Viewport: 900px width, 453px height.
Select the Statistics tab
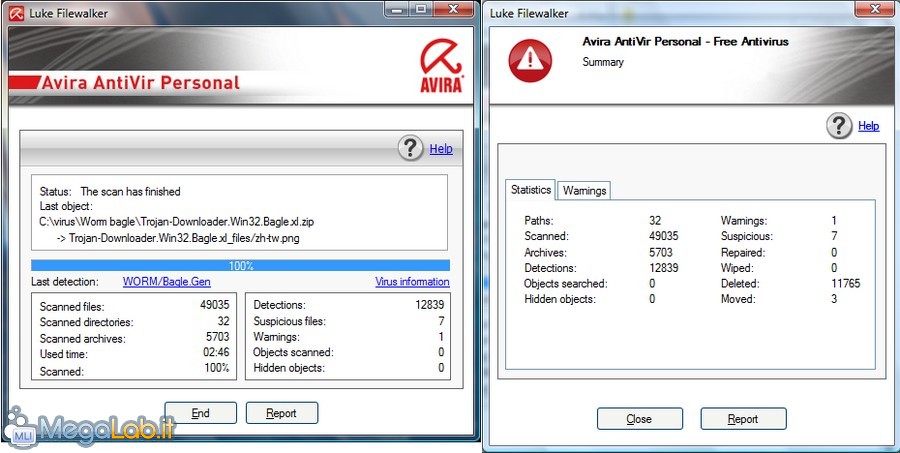(x=531, y=189)
